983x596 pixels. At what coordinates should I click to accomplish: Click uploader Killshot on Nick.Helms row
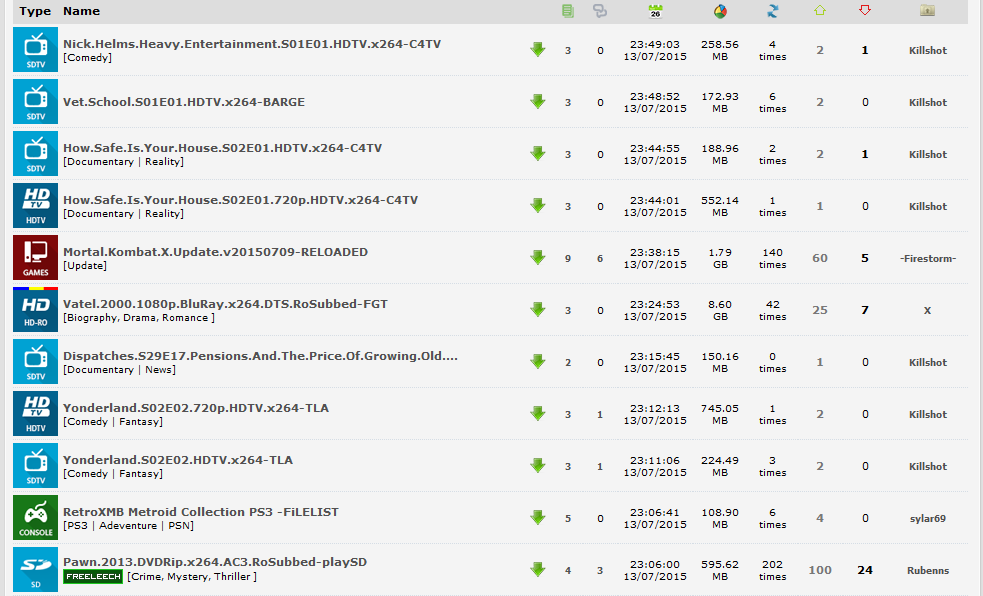pos(928,51)
